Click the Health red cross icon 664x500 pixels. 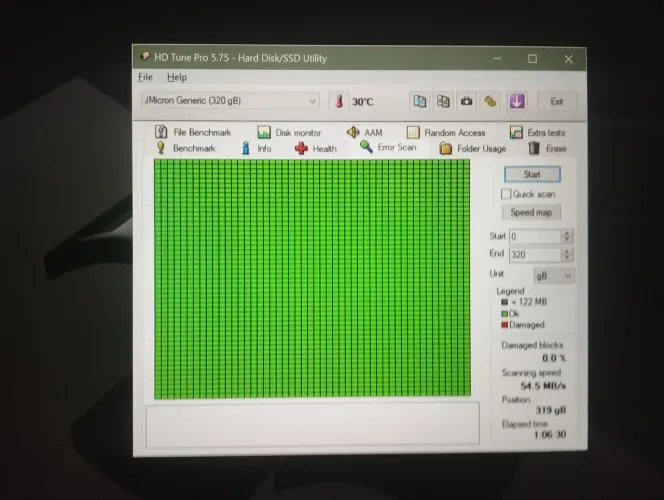click(x=301, y=149)
